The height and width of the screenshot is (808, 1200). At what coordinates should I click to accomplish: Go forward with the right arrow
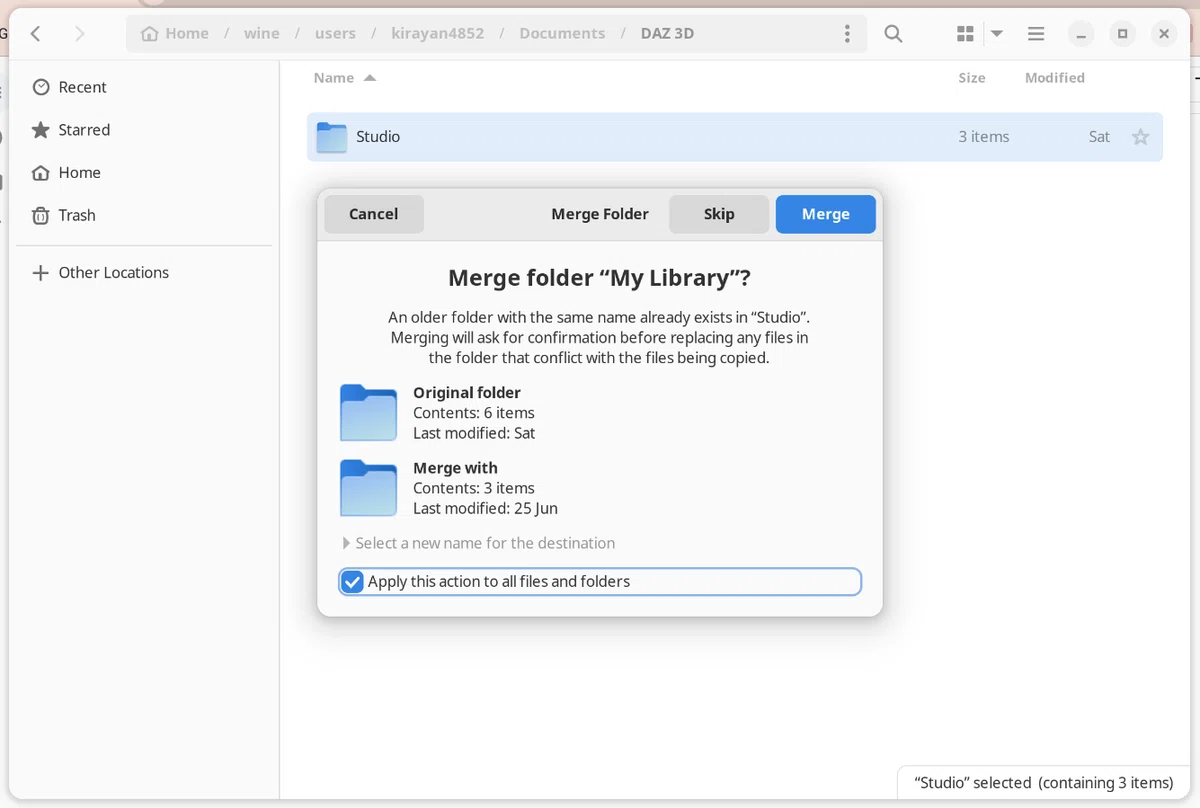79,34
